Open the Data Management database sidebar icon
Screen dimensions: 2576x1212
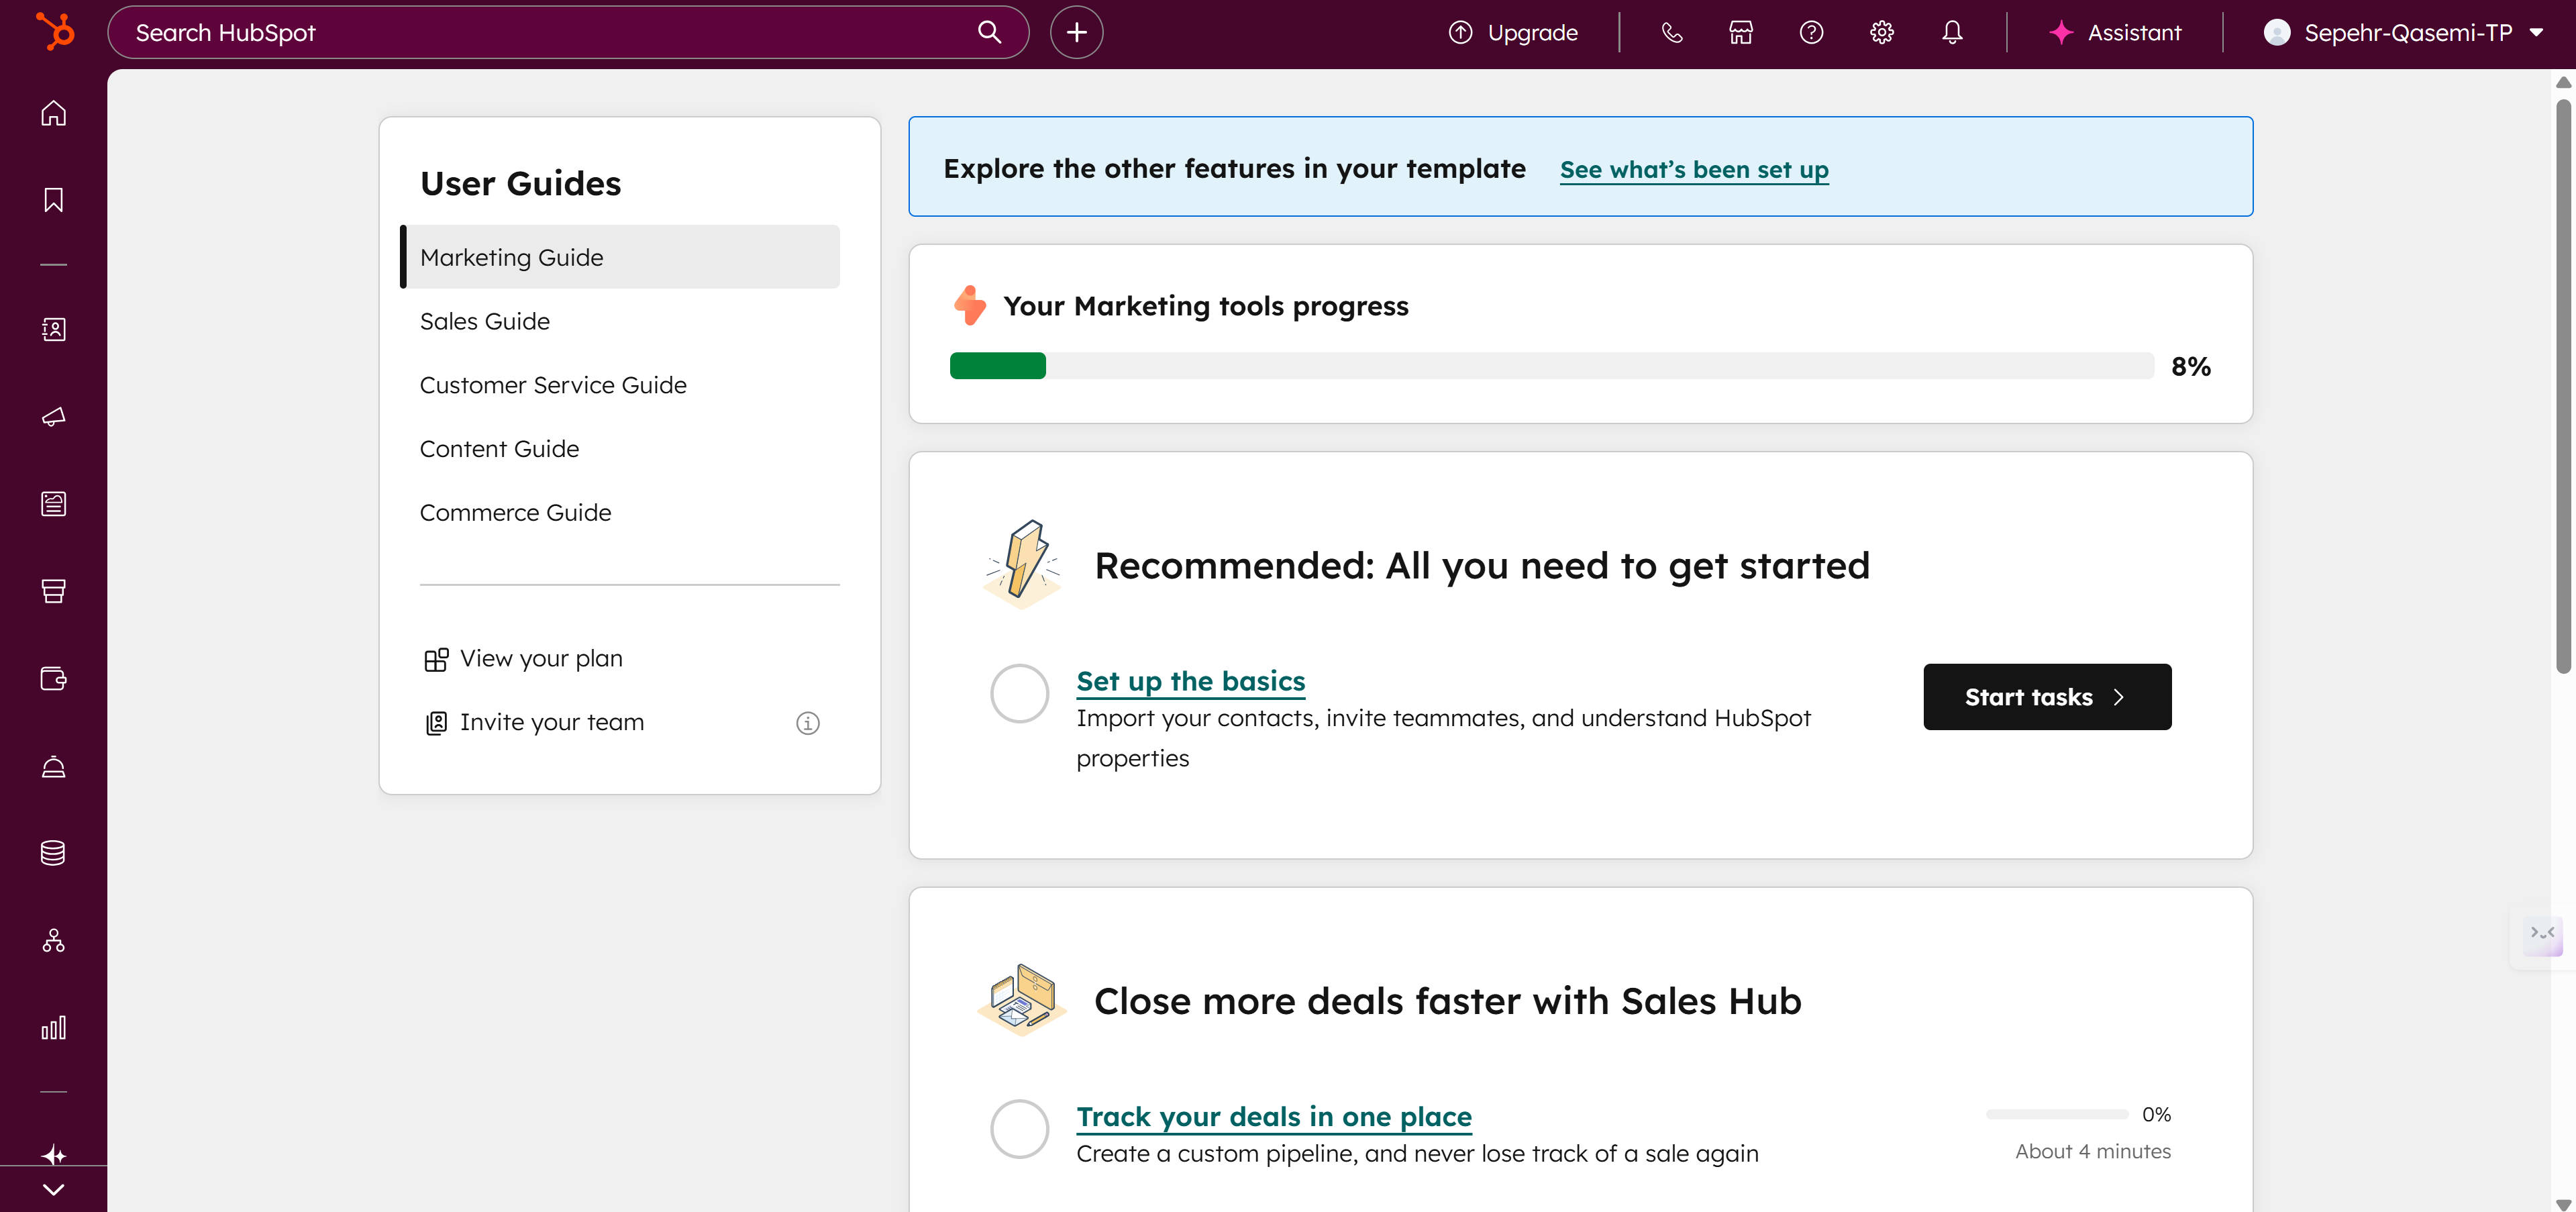pos(53,852)
